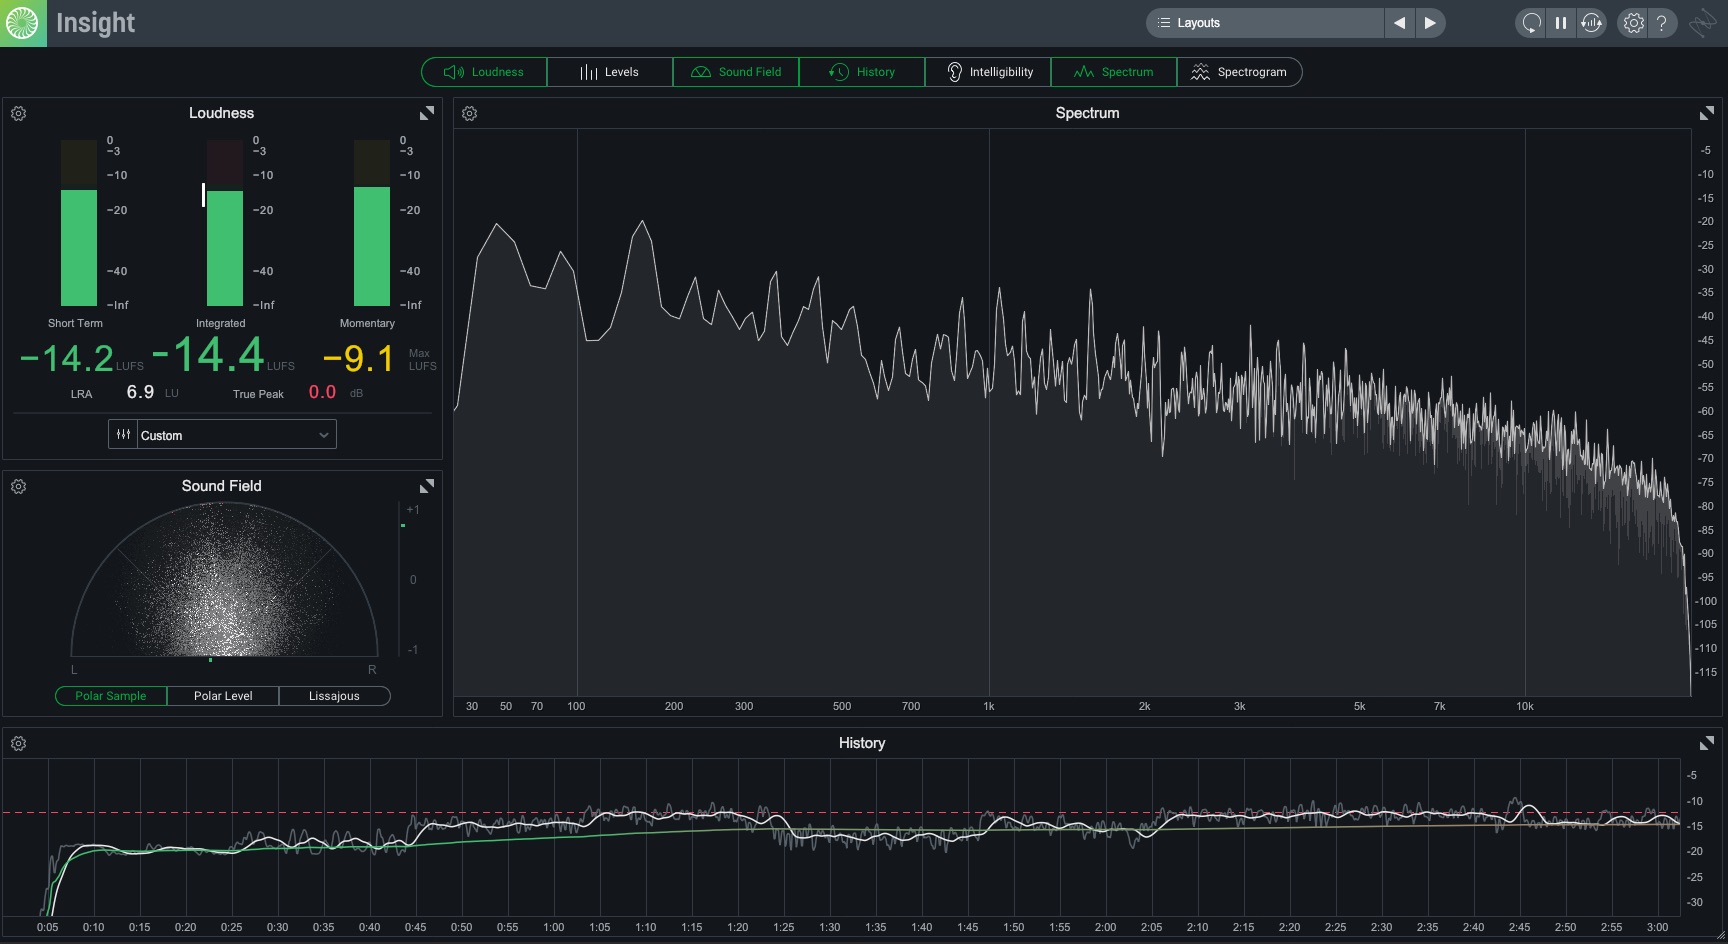This screenshot has height=944, width=1728.
Task: Open help question mark icon
Action: tap(1662, 23)
